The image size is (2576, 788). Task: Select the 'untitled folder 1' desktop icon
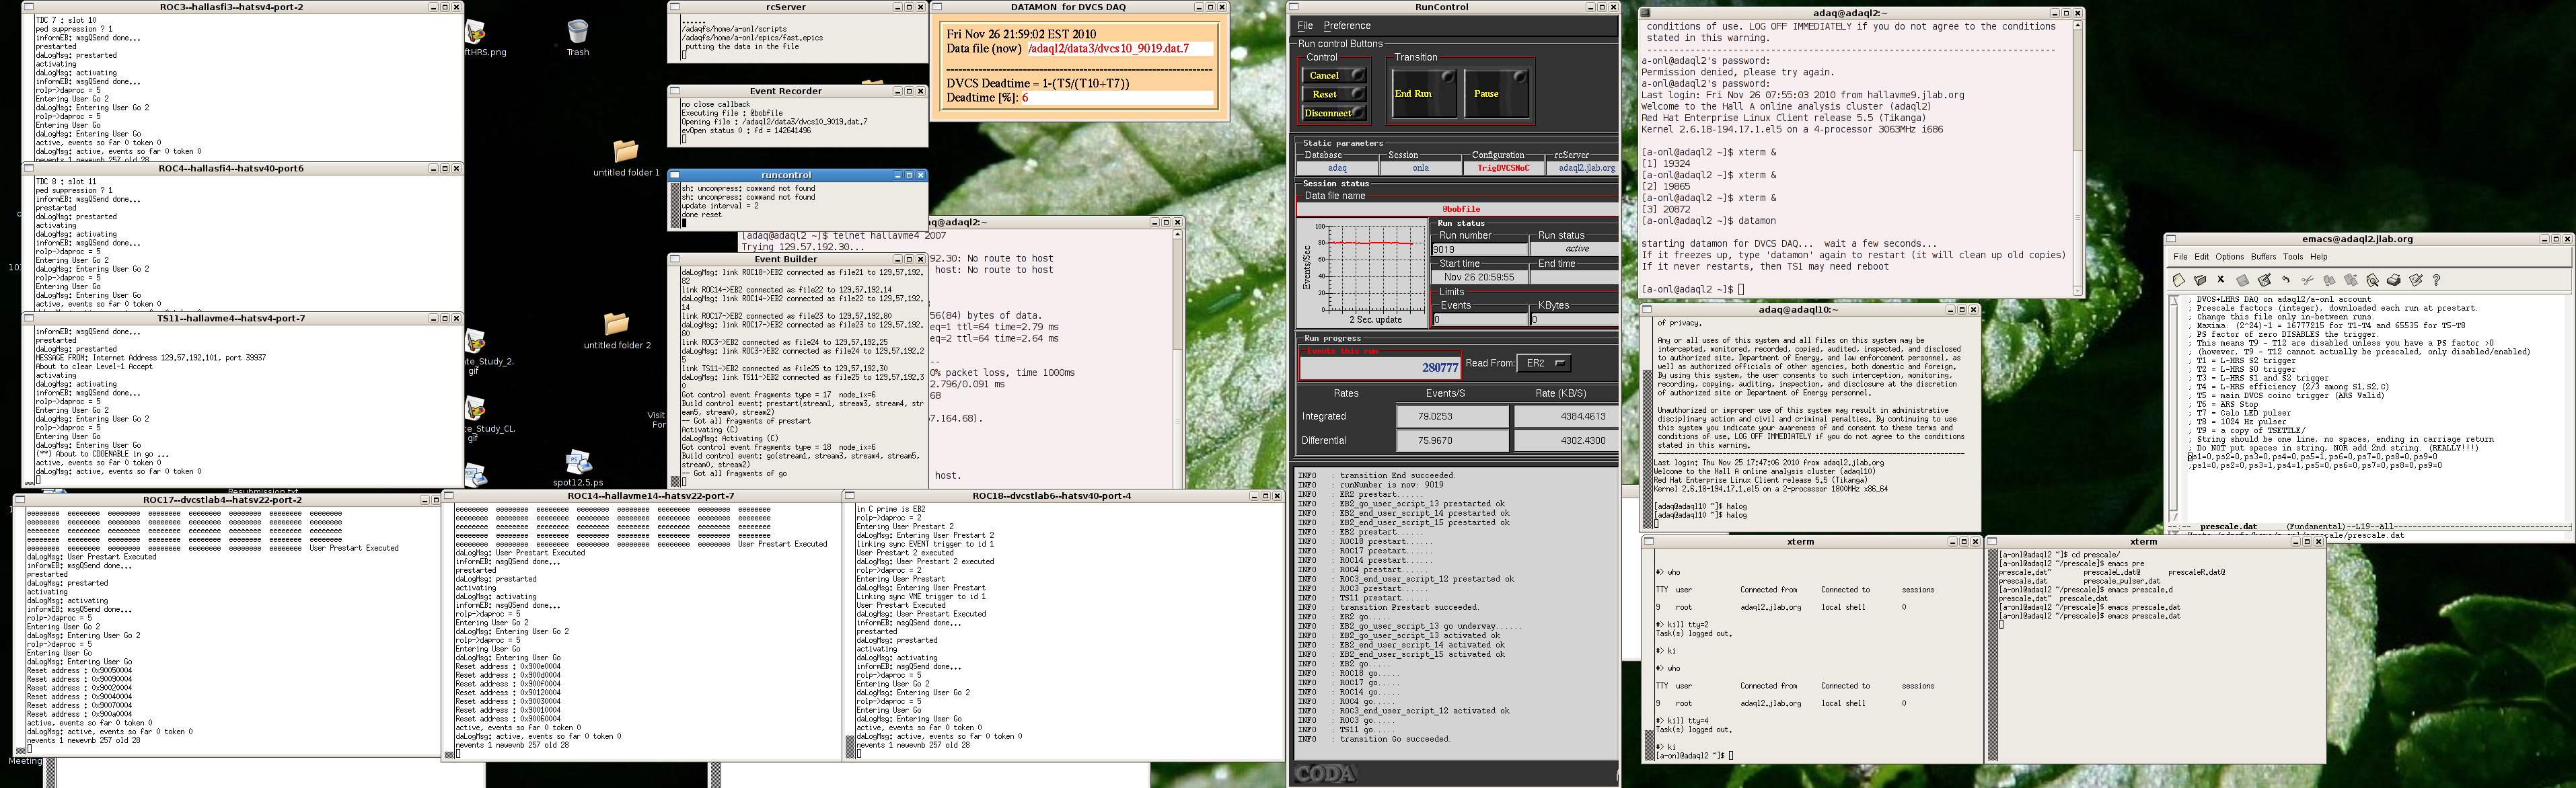point(626,158)
